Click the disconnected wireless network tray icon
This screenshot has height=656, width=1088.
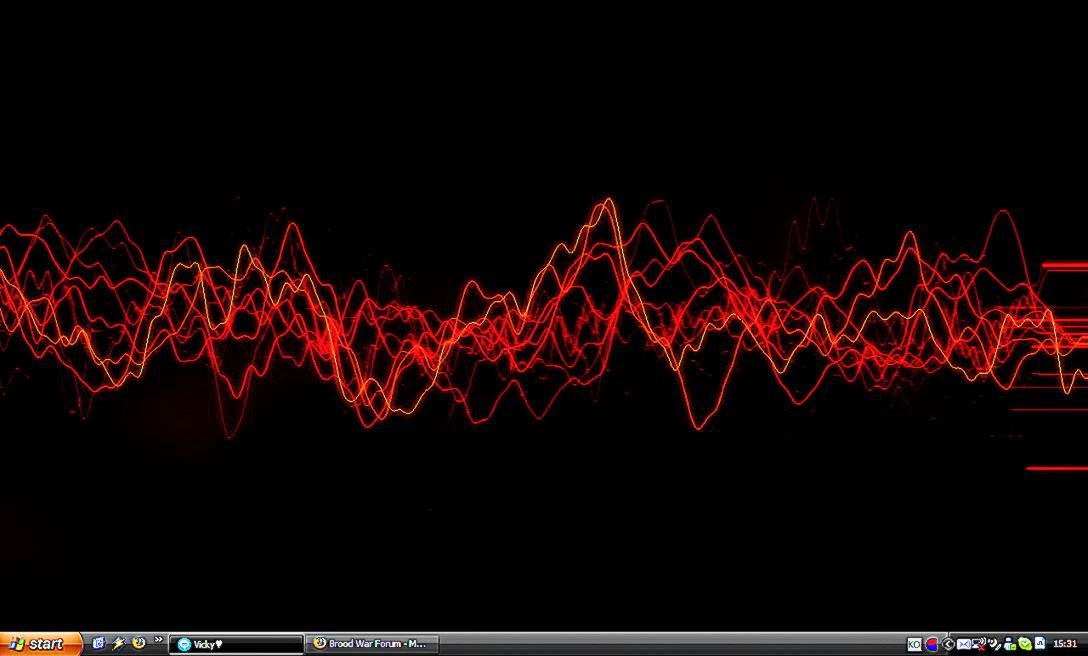(979, 643)
